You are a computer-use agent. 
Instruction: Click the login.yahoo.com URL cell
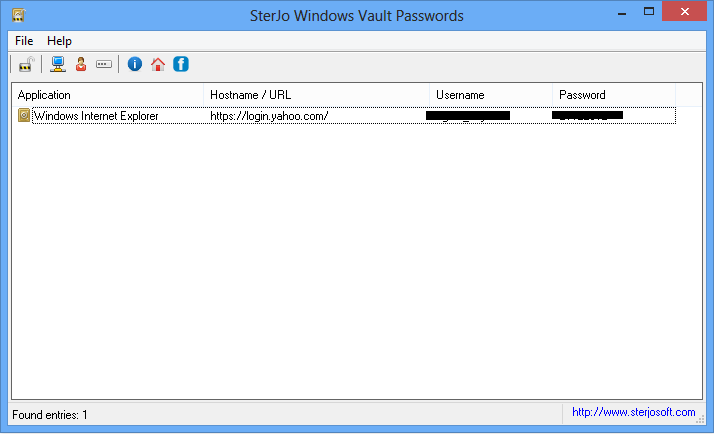pyautogui.click(x=269, y=116)
